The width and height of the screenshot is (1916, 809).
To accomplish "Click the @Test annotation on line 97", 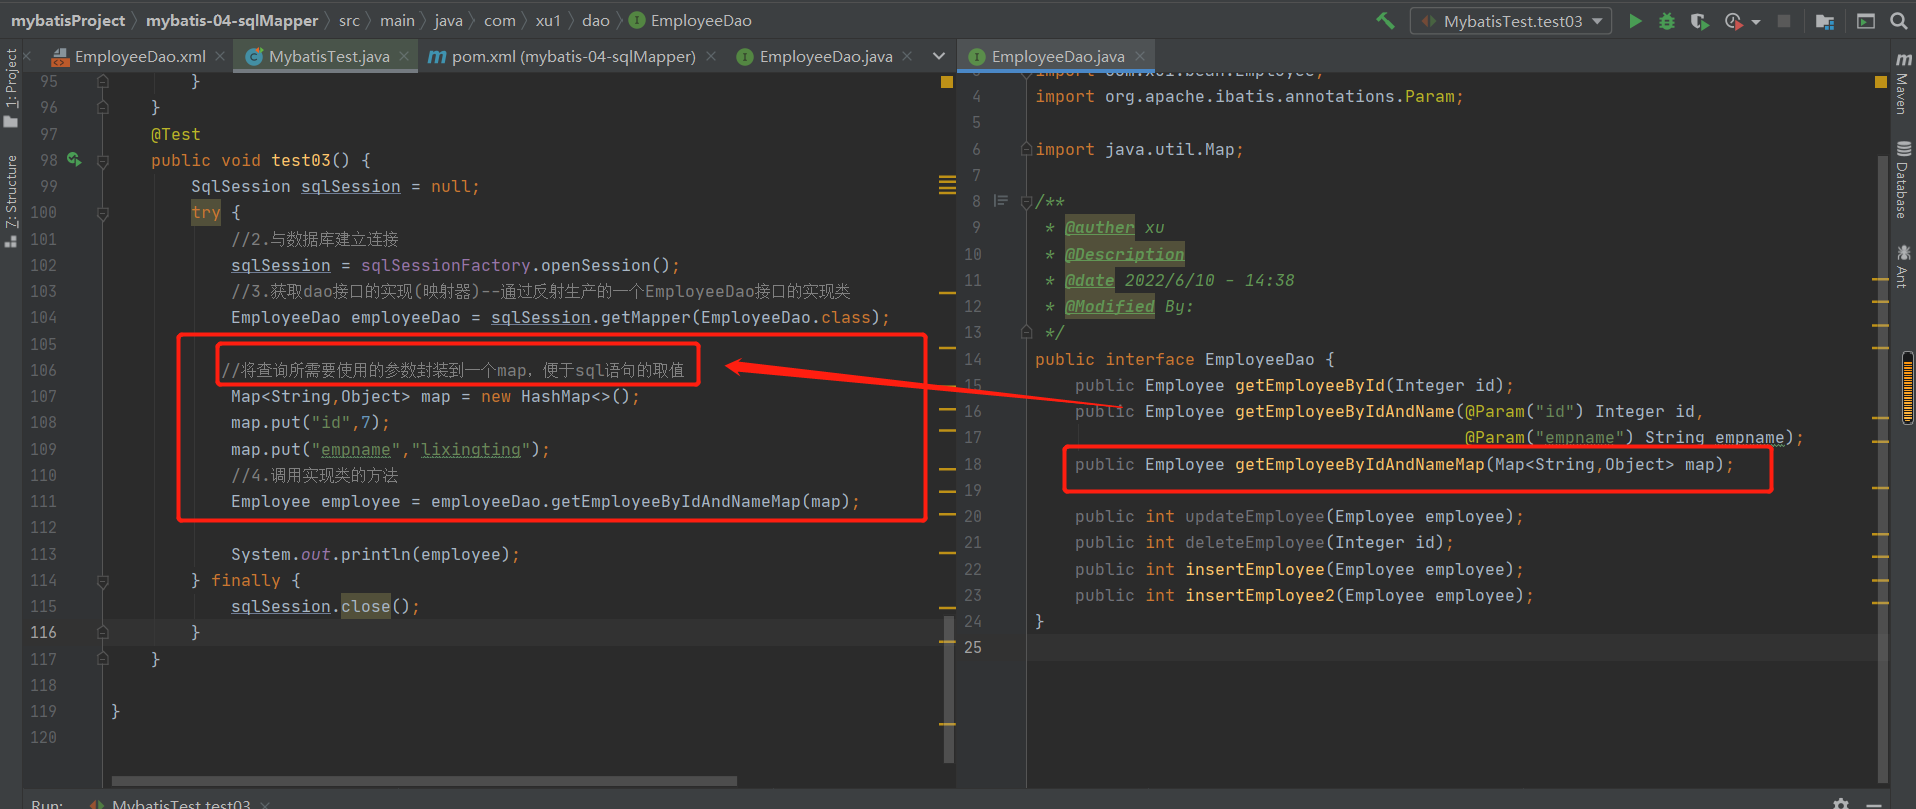I will [176, 134].
